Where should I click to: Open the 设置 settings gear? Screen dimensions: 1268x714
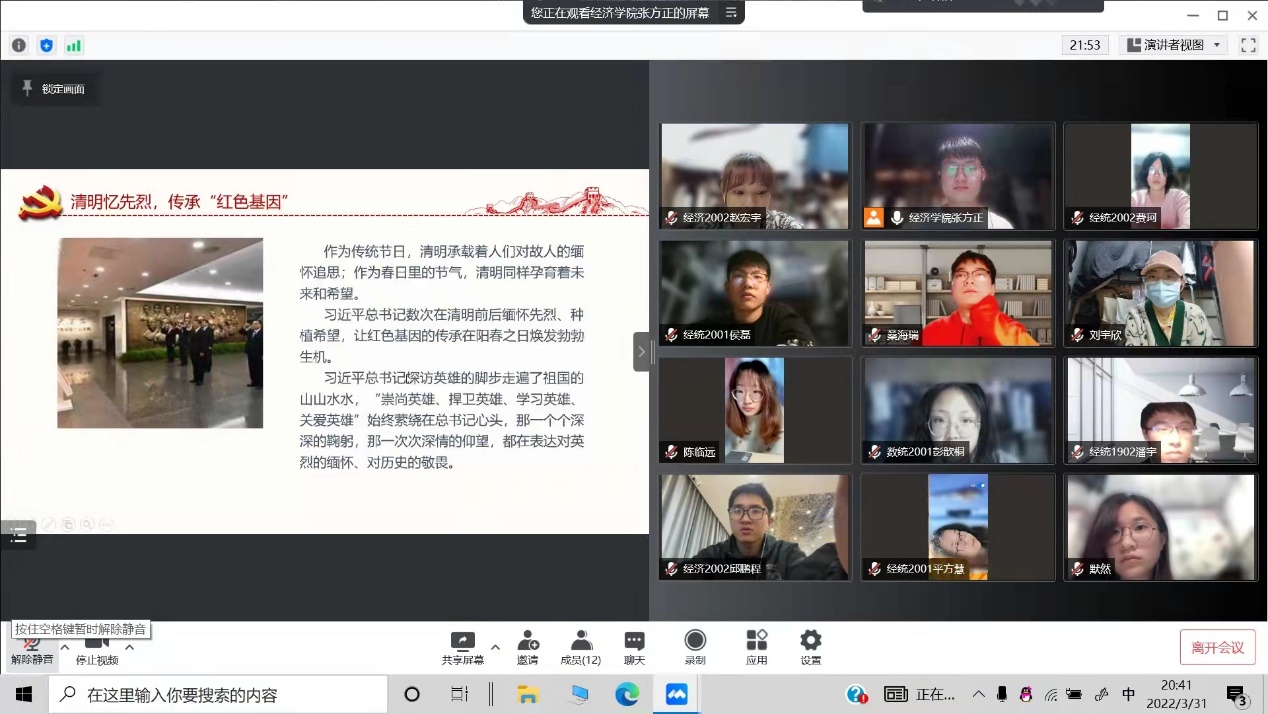click(810, 647)
